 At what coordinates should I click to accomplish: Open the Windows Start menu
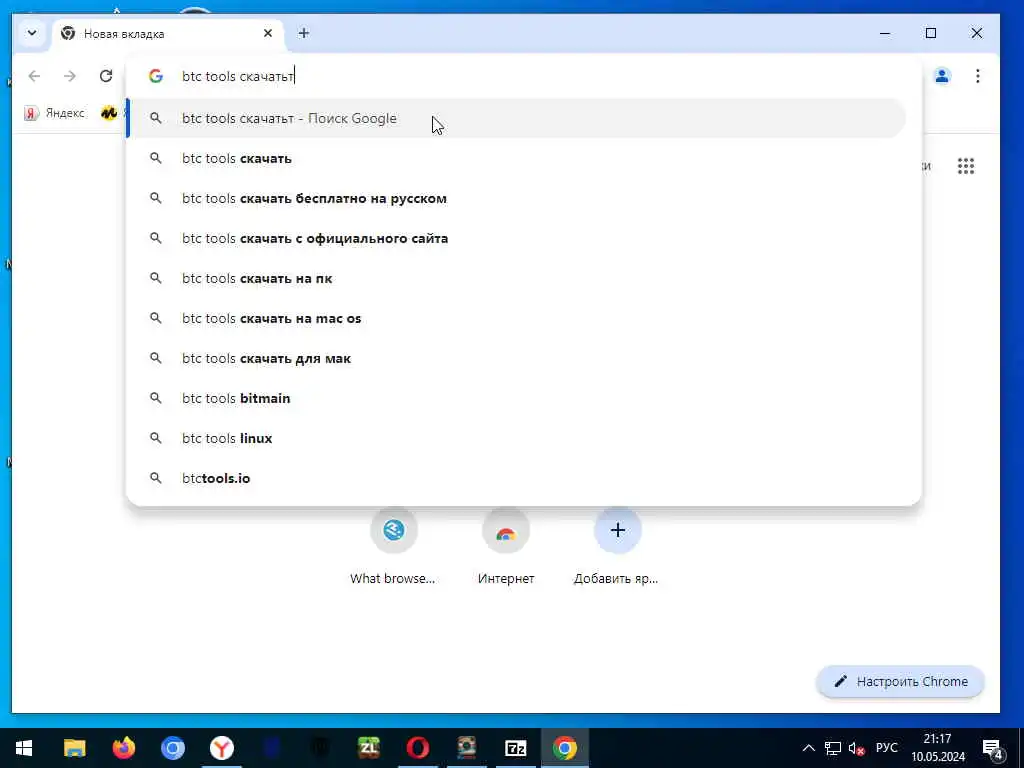[x=24, y=748]
